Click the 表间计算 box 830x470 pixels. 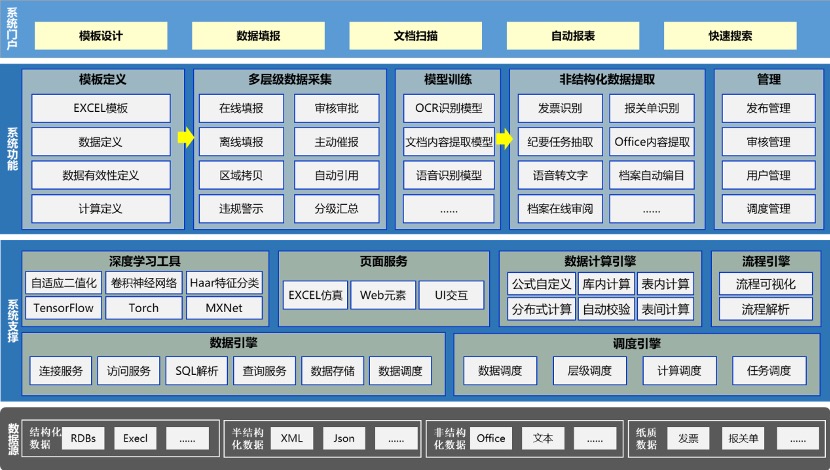click(666, 309)
